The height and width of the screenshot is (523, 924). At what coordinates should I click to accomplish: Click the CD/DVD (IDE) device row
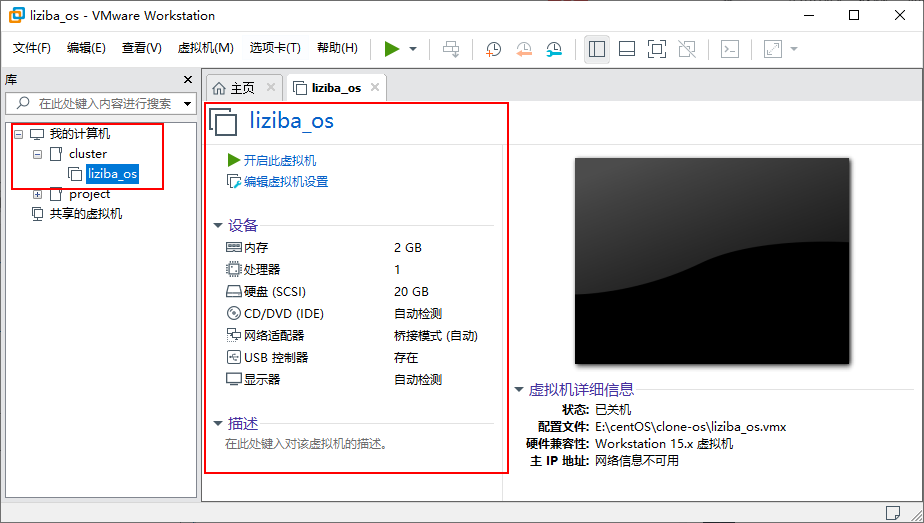point(359,314)
